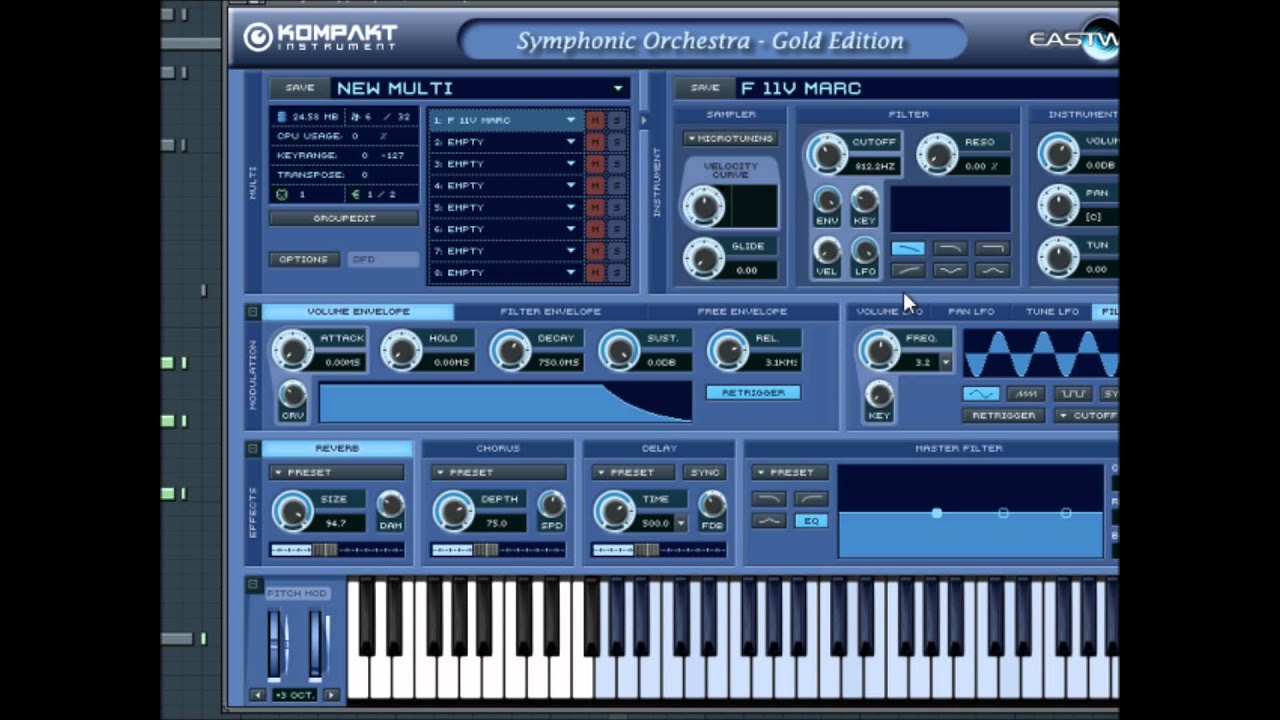Switch to the Volume Envelope tab
This screenshot has height=720, width=1280.
tap(358, 312)
